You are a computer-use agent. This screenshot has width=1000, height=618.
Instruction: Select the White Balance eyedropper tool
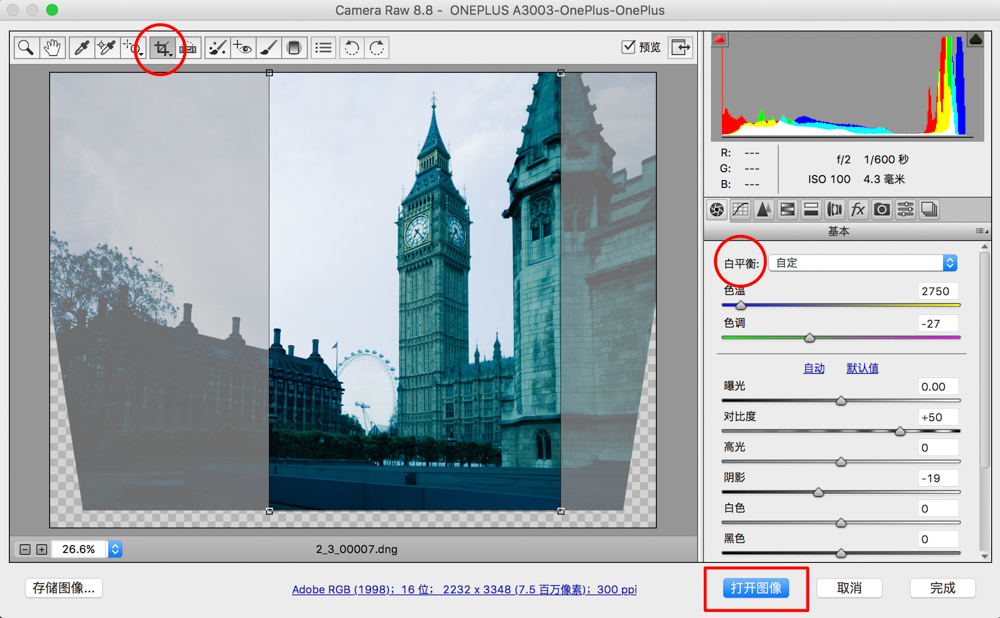tap(81, 48)
